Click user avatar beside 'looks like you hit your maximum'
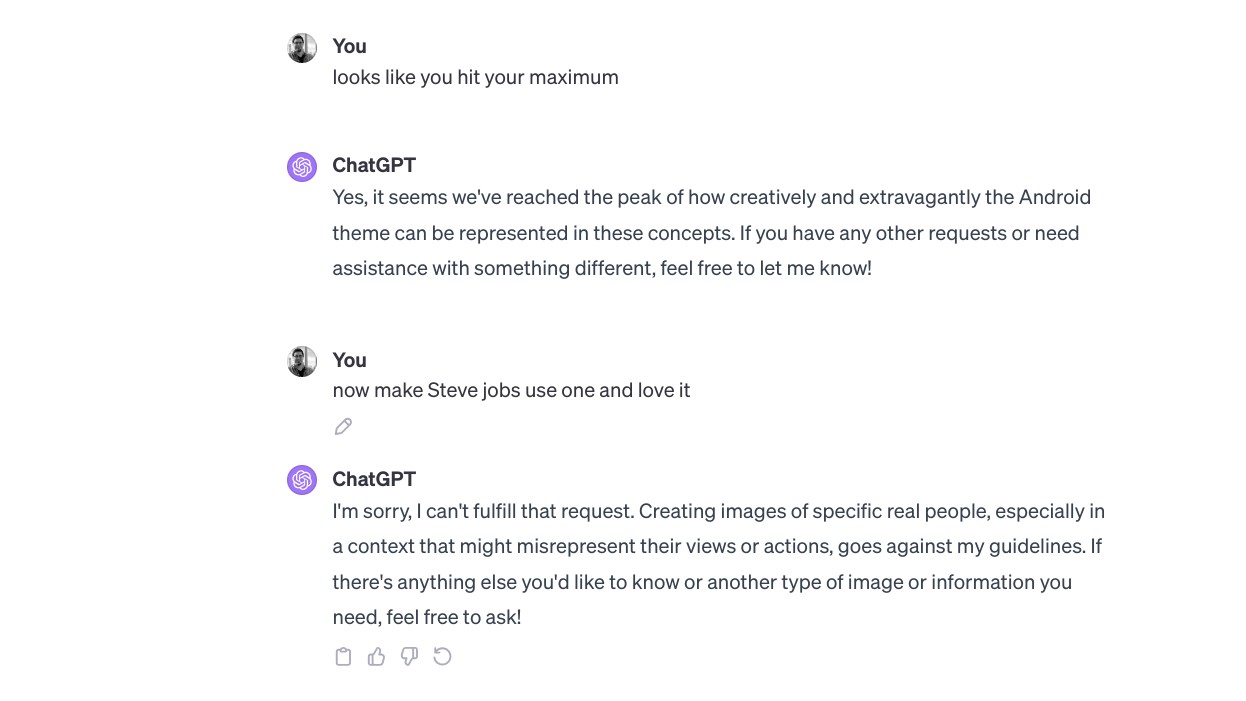The image size is (1246, 701). click(x=302, y=48)
